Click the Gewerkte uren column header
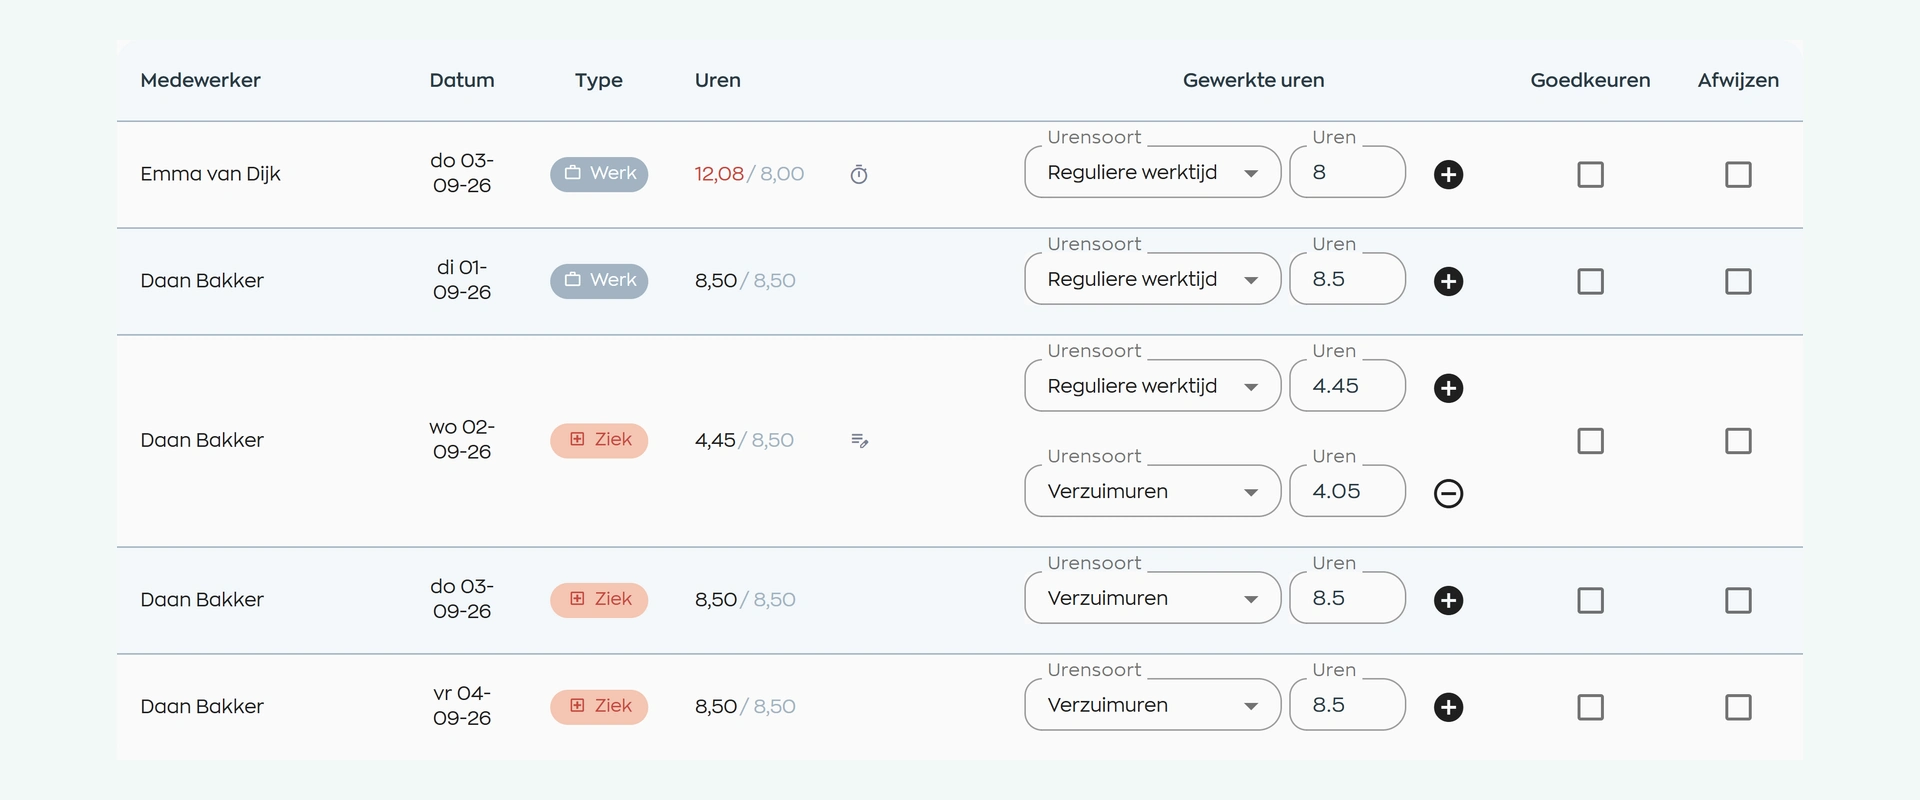 pos(1253,80)
